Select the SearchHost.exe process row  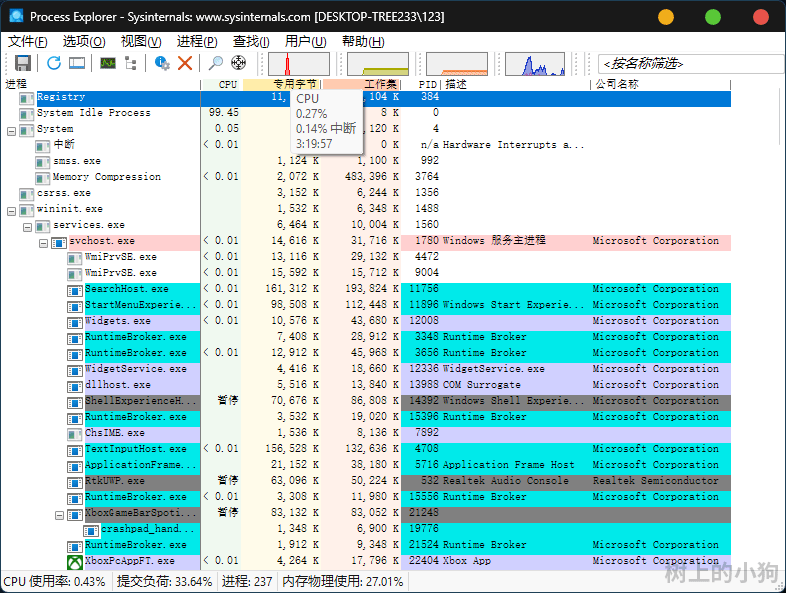pyautogui.click(x=126, y=289)
